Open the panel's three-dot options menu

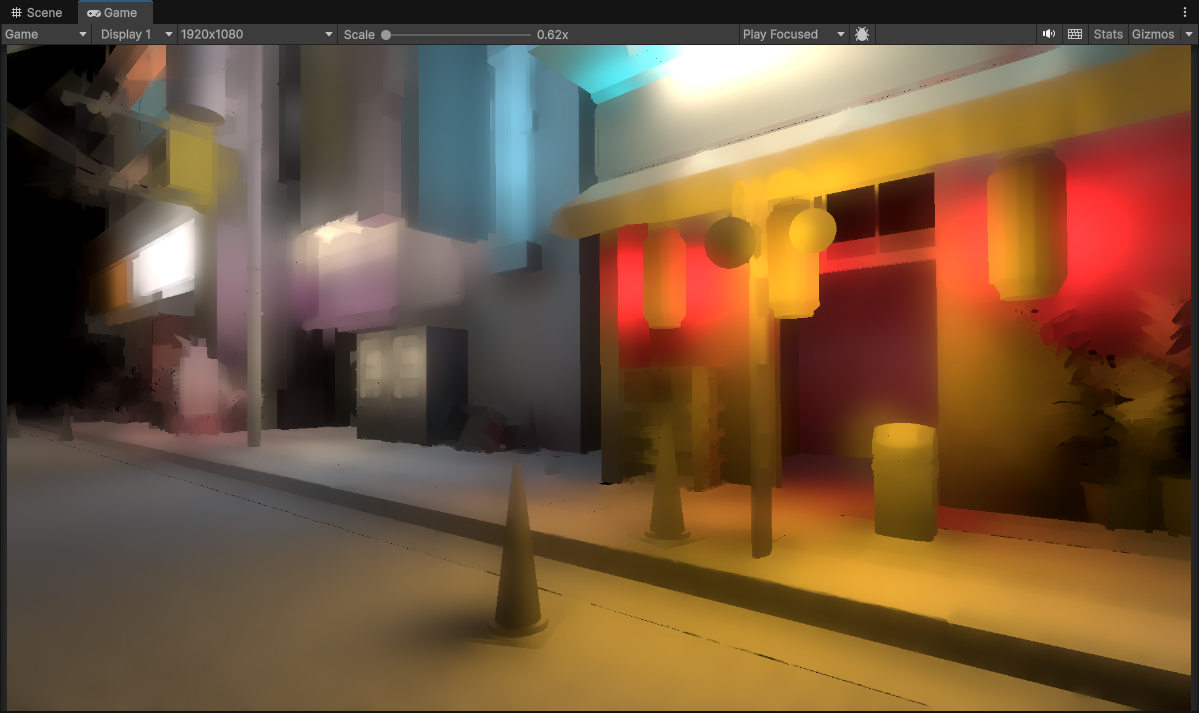point(1184,12)
